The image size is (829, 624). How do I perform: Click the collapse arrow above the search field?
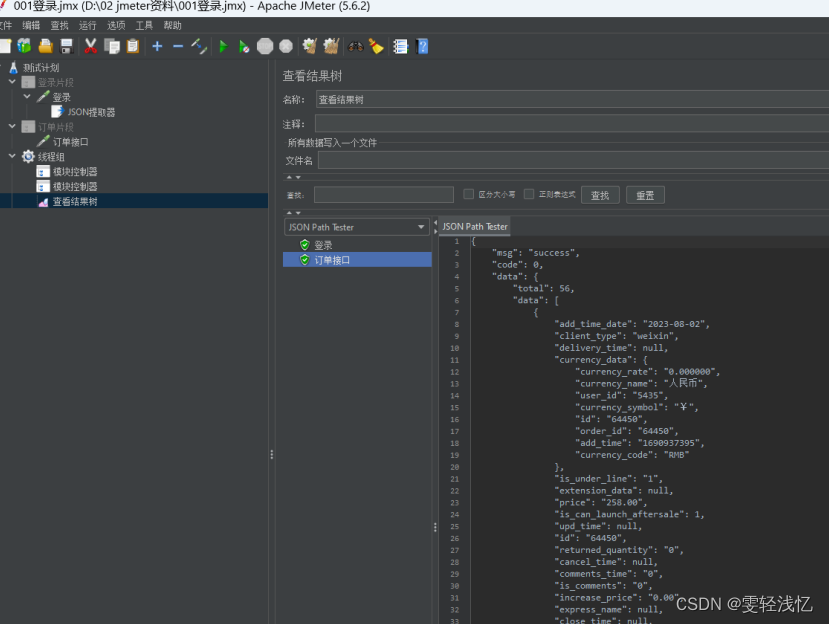[289, 177]
